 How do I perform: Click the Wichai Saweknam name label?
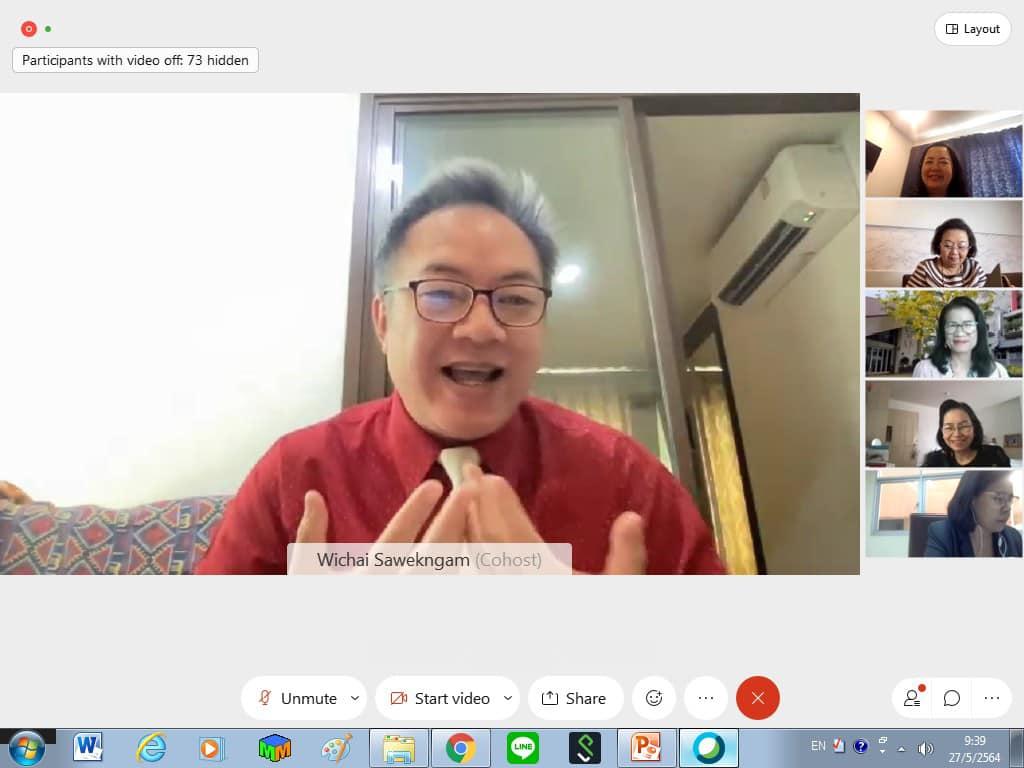429,560
